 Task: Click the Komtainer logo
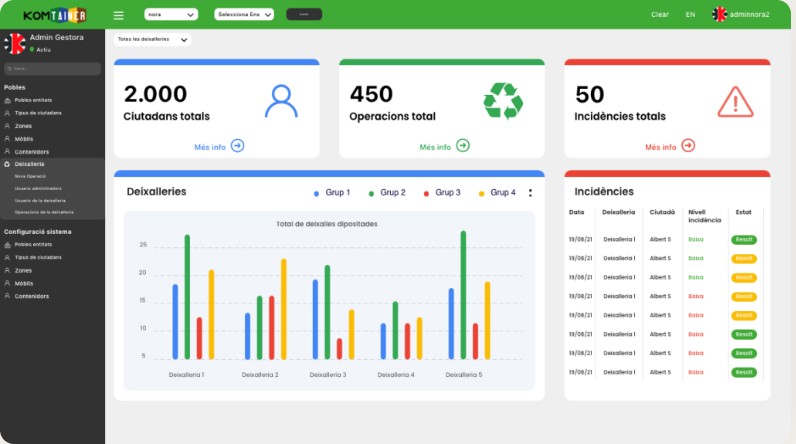pos(54,15)
